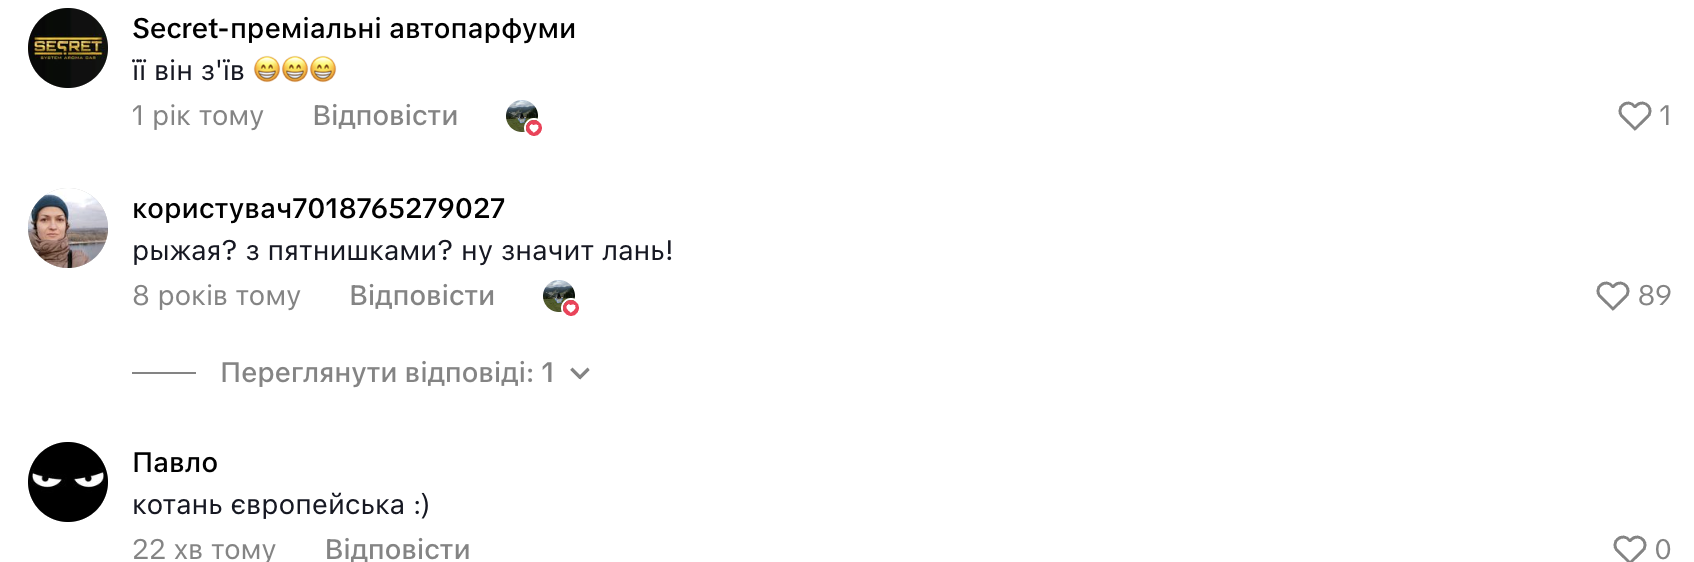The width and height of the screenshot is (1694, 562).
Task: Open Павло's black angry-eyes avatar
Action: pyautogui.click(x=68, y=482)
